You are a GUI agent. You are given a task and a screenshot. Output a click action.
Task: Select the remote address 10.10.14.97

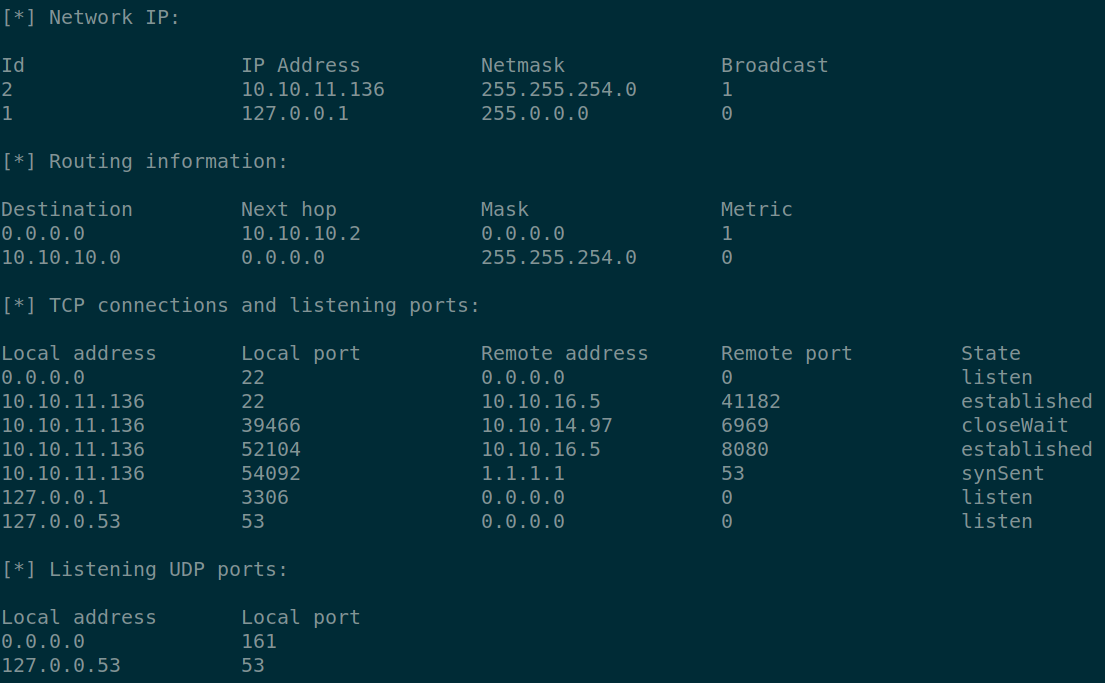coord(546,425)
